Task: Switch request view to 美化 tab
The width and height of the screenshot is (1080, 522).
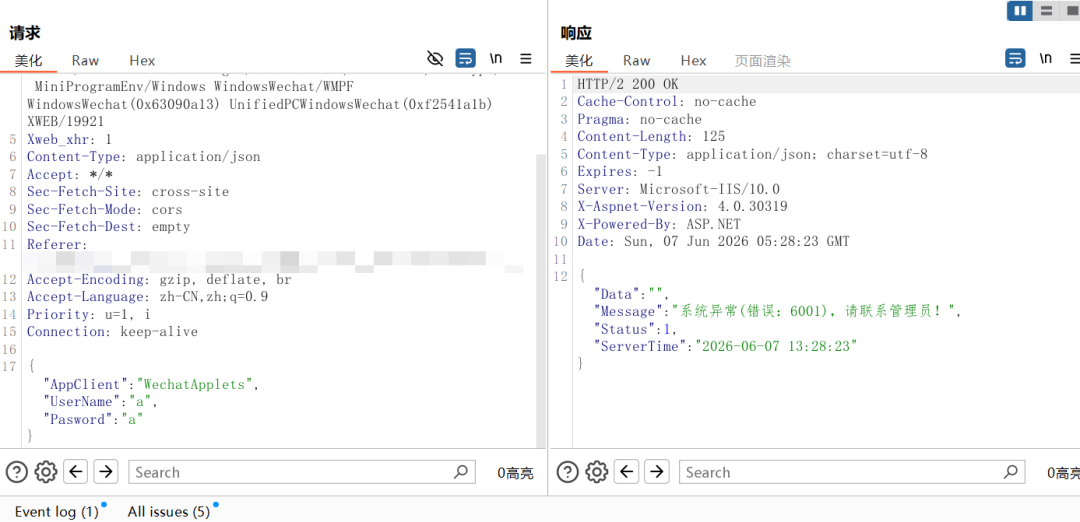Action: coord(28,61)
